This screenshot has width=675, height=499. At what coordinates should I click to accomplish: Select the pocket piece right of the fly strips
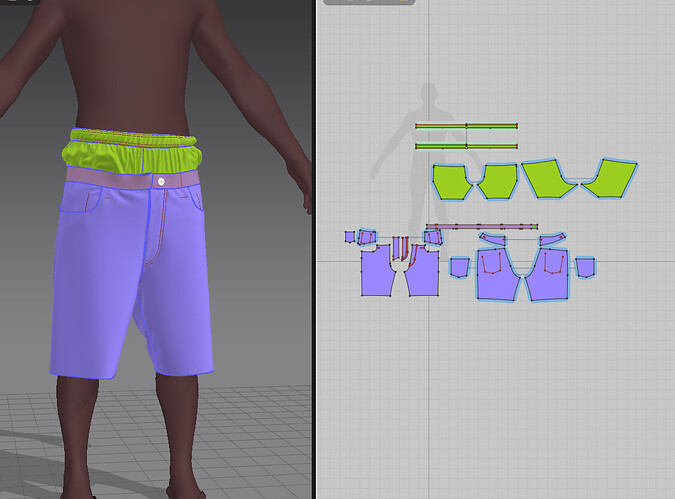(x=433, y=237)
